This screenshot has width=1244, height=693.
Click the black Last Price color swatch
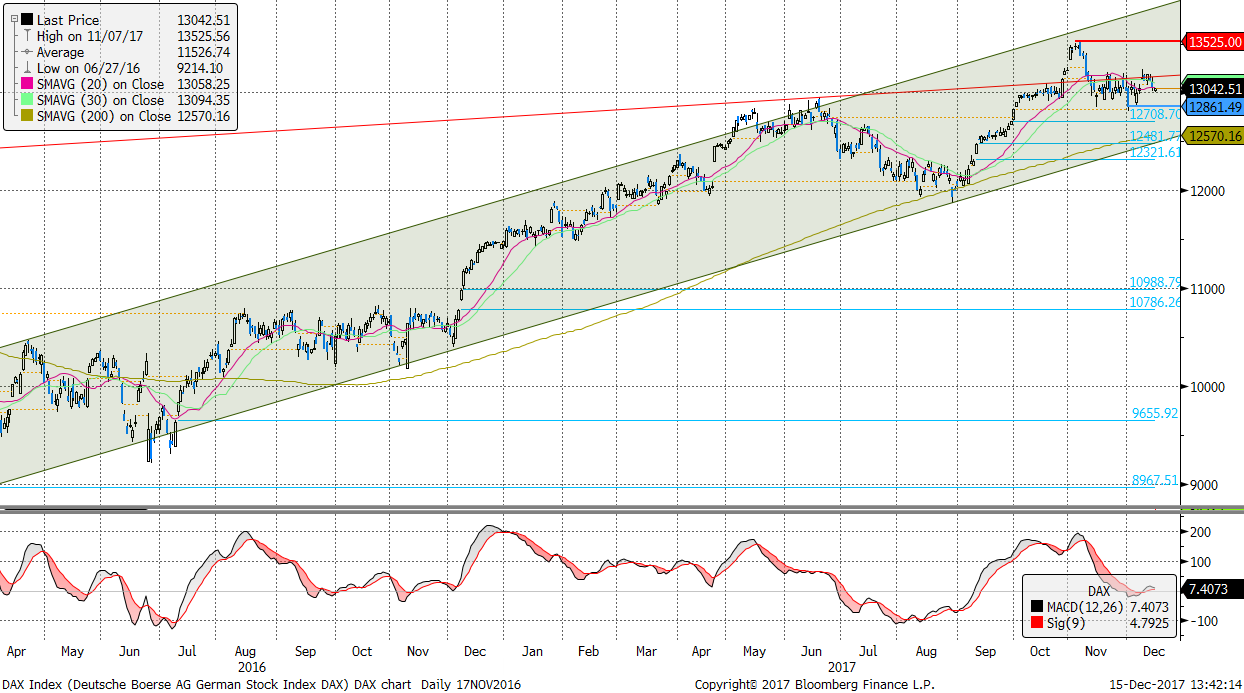[x=26, y=19]
